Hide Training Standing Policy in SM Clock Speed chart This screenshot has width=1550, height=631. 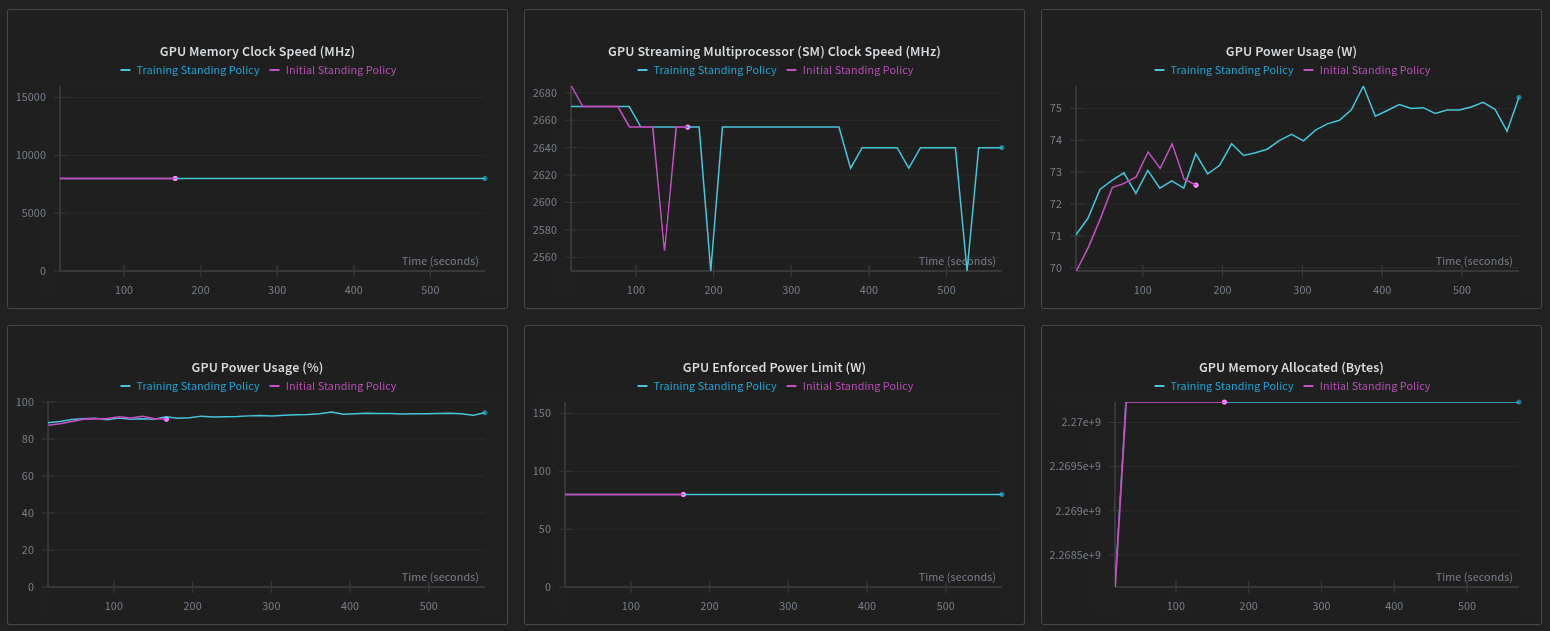714,71
